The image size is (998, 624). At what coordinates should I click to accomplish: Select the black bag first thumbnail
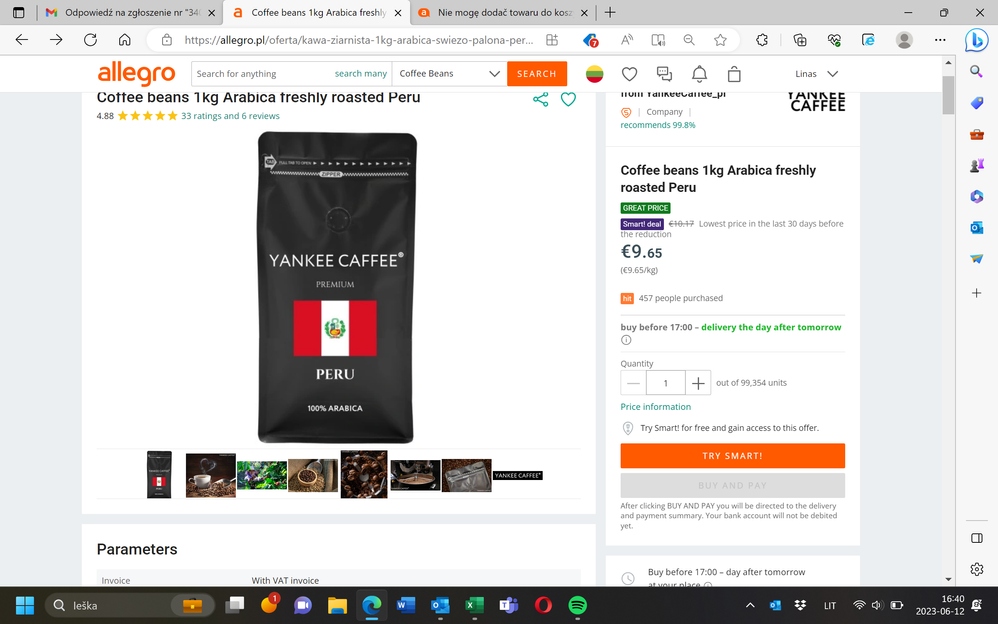coord(159,474)
